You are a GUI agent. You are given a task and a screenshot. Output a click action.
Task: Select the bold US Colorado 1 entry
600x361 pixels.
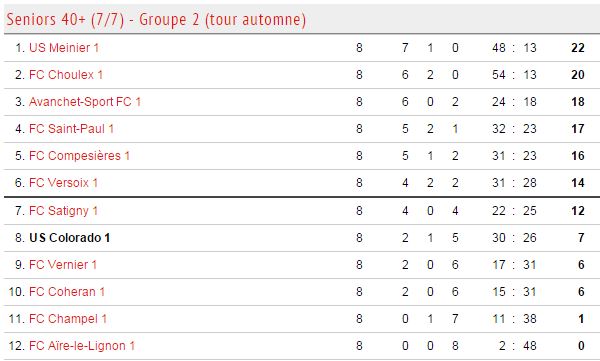coord(70,238)
